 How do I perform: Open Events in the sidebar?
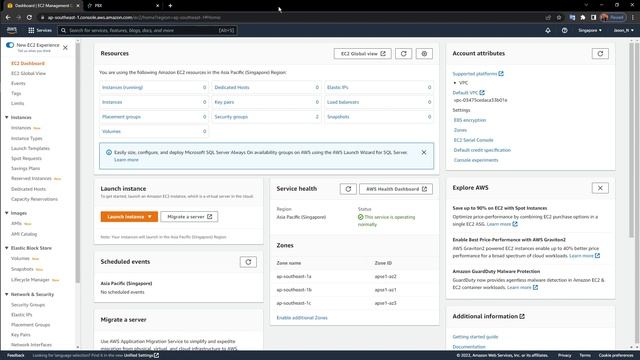(x=18, y=83)
